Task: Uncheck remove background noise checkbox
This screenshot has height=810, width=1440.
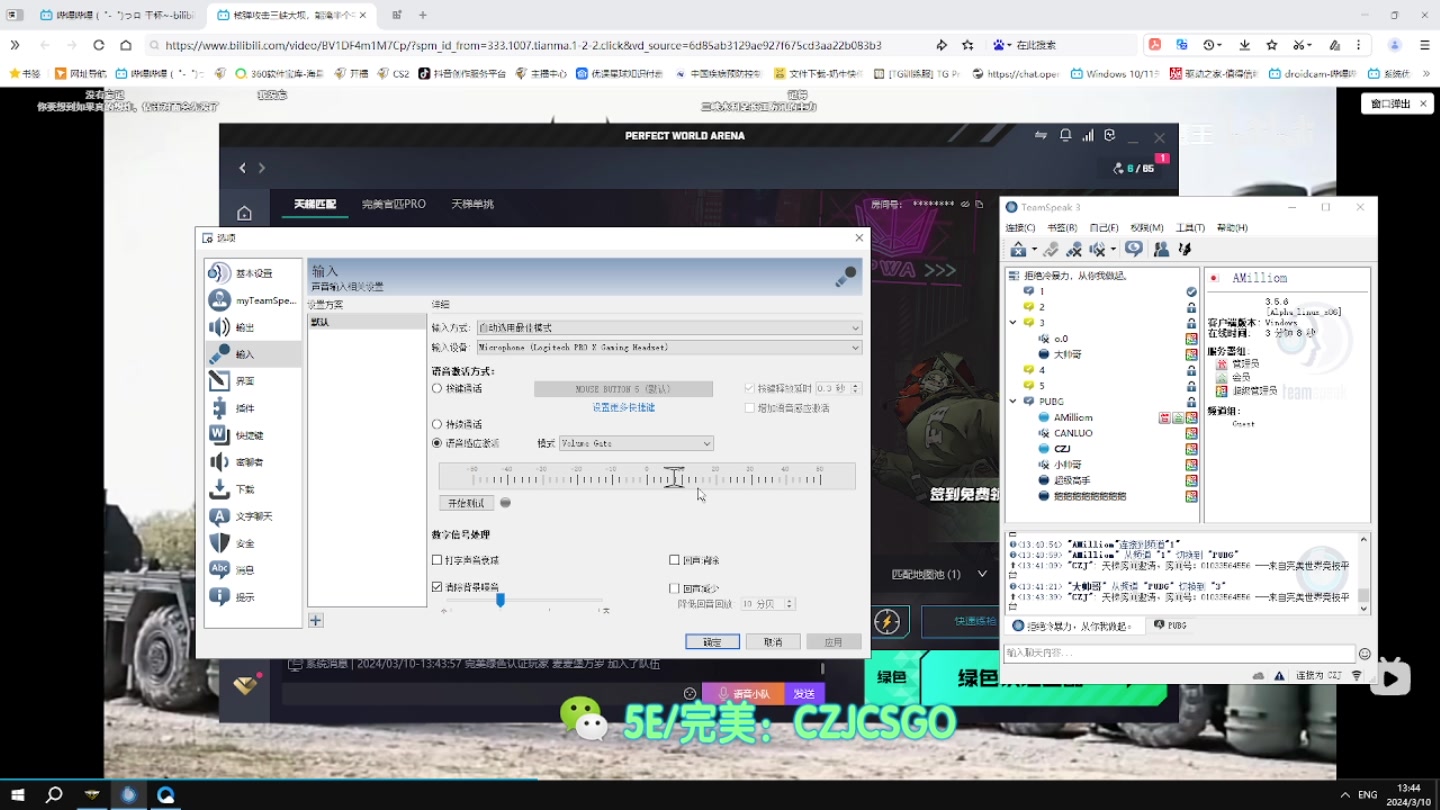Action: (437, 587)
